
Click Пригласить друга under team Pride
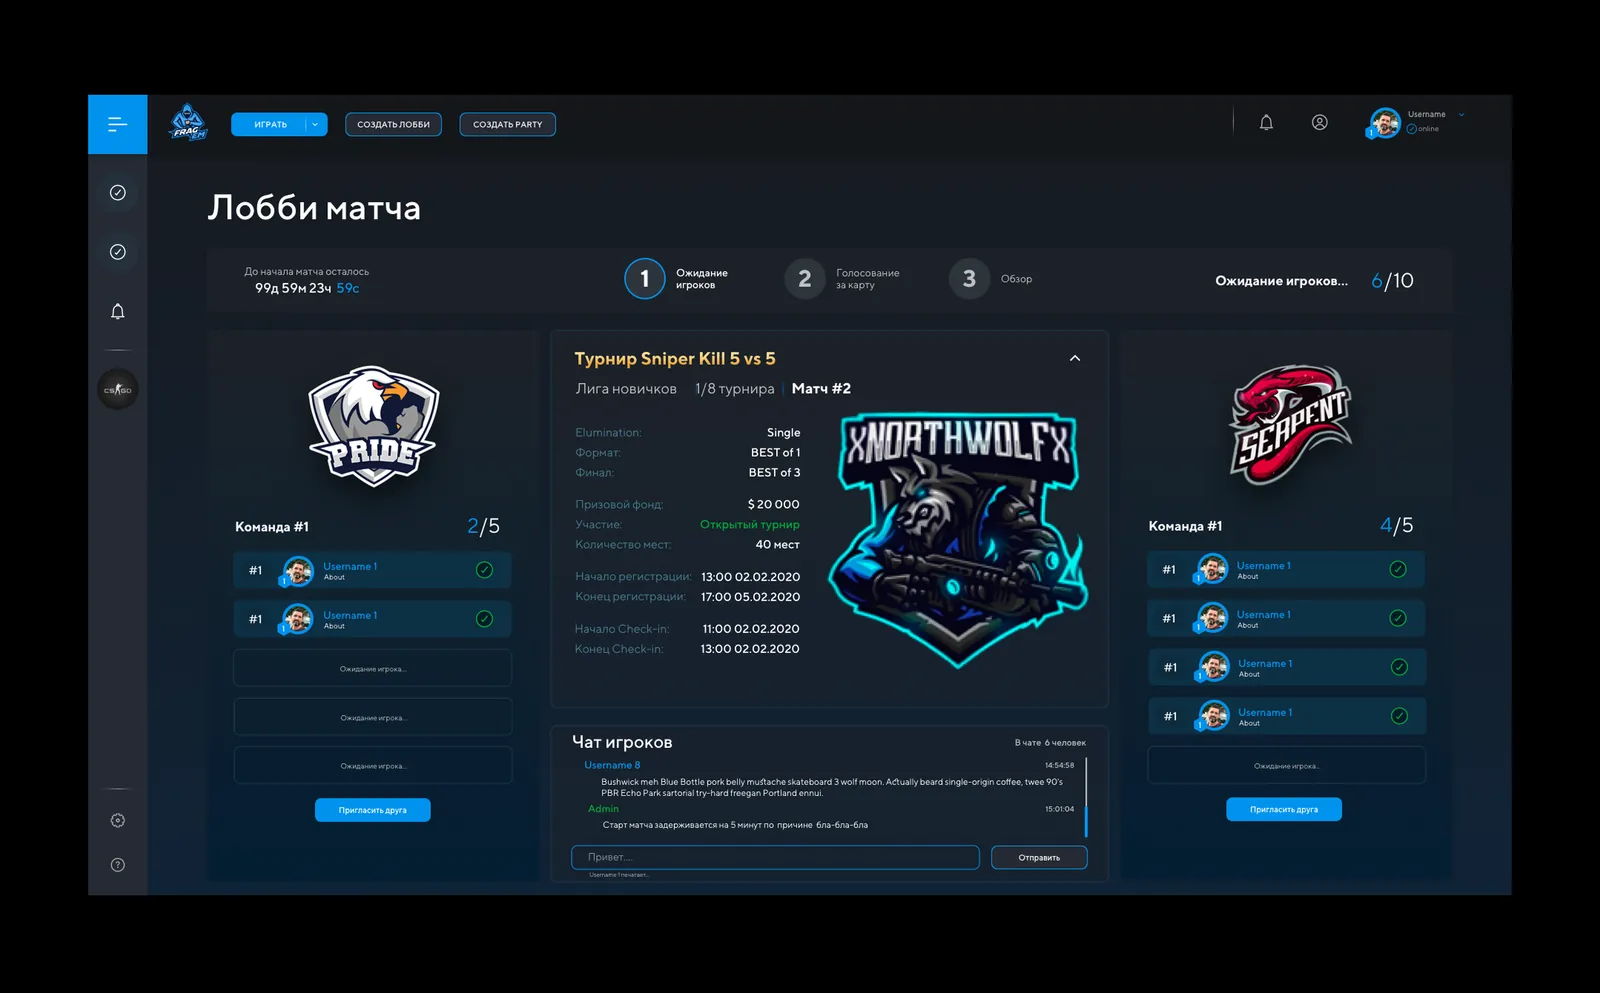click(x=373, y=810)
